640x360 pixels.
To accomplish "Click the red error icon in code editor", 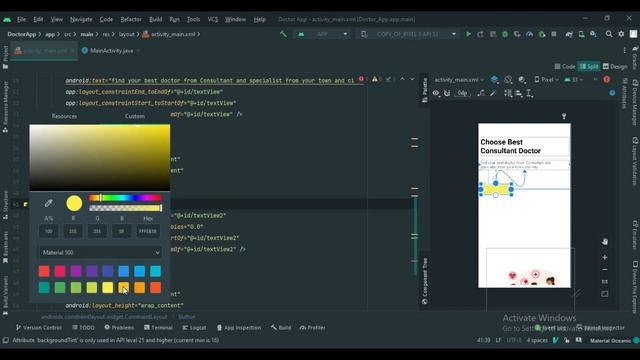I will [361, 79].
